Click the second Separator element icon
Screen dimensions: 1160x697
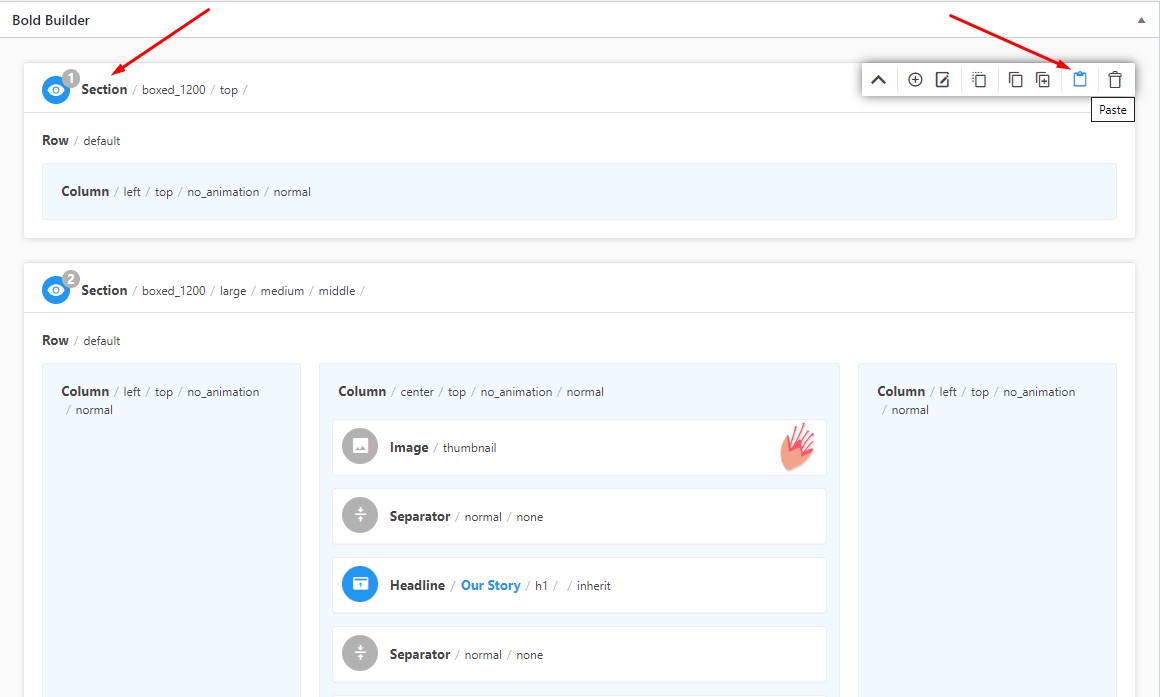(x=360, y=653)
